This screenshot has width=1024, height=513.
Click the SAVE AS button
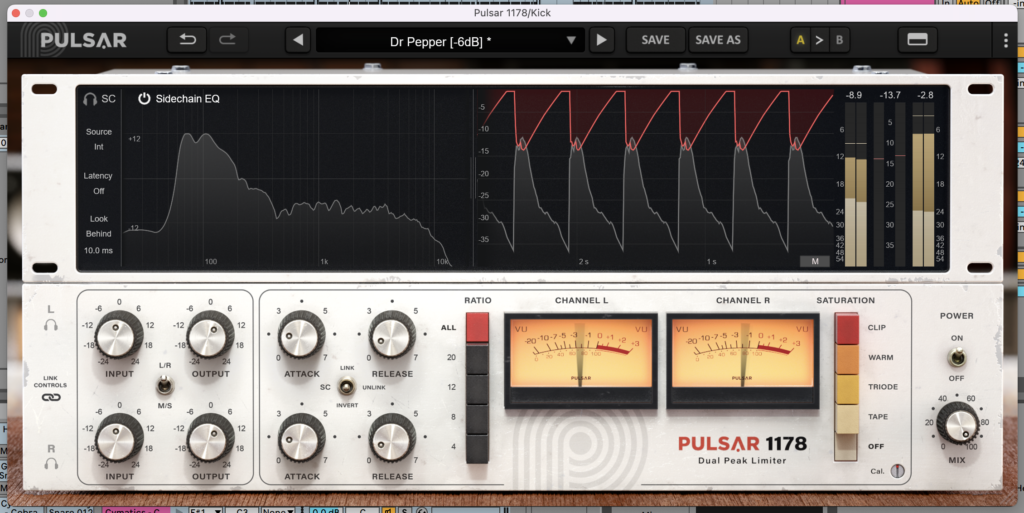[x=718, y=40]
